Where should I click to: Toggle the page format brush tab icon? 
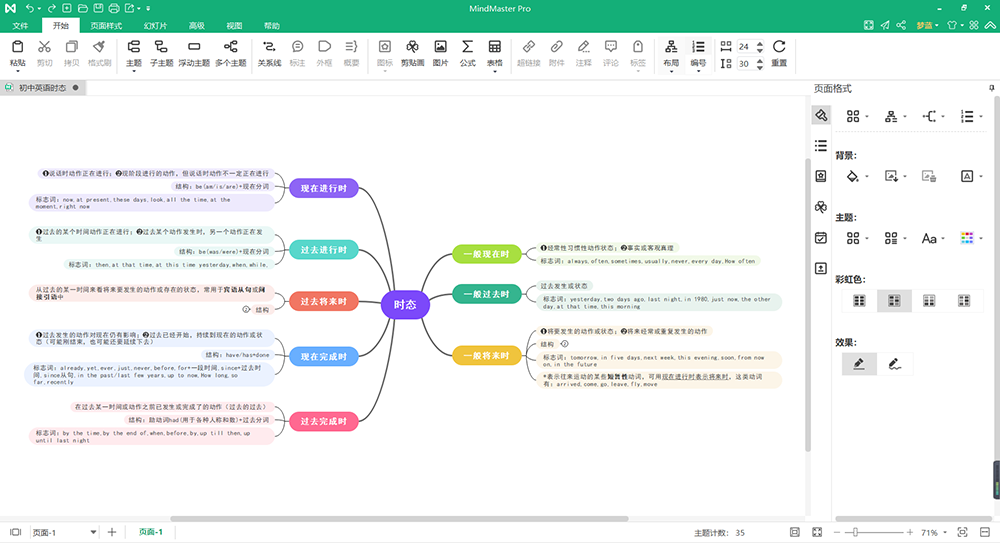[821, 115]
